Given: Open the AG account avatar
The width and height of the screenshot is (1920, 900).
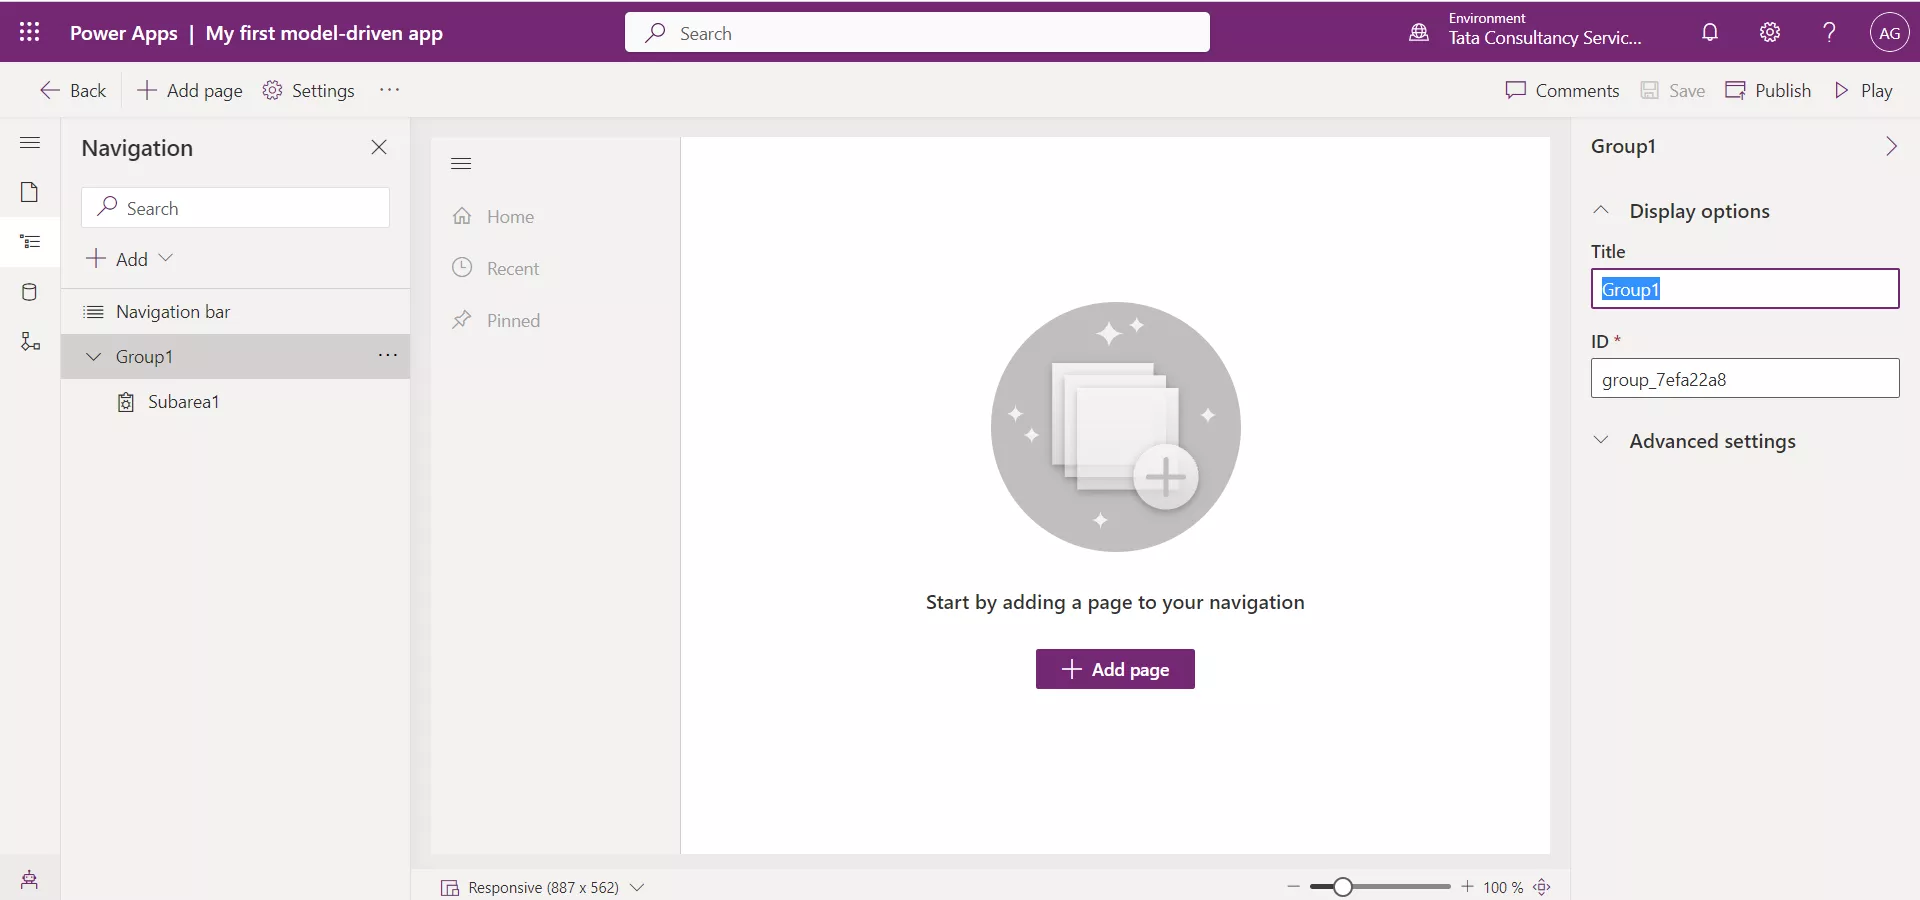Looking at the screenshot, I should [x=1890, y=32].
